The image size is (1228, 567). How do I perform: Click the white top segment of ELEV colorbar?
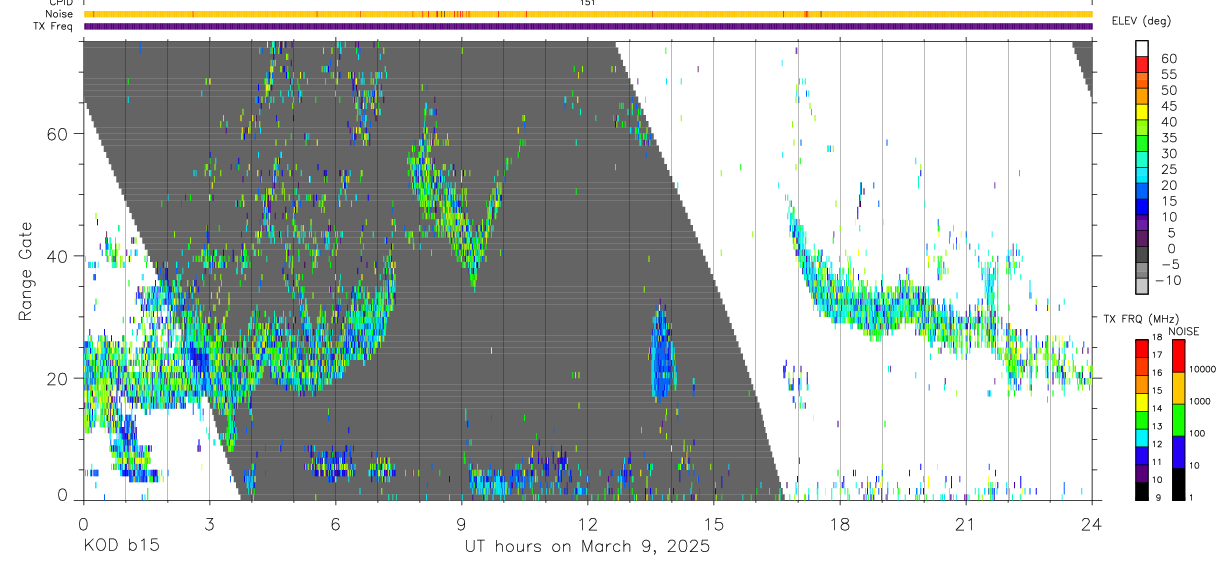click(1142, 50)
